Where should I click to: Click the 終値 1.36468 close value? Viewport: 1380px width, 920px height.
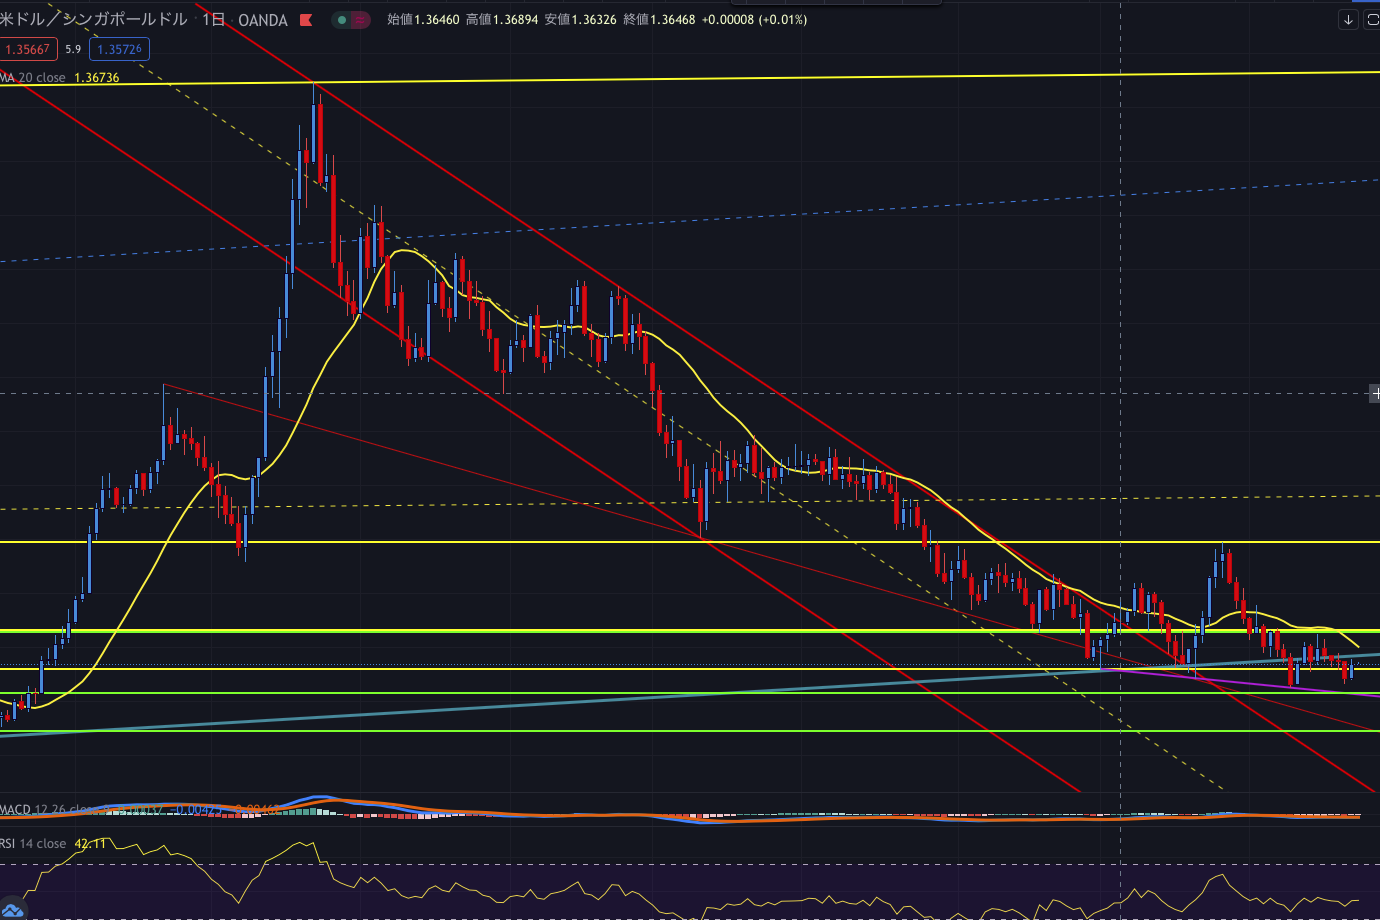tap(660, 20)
